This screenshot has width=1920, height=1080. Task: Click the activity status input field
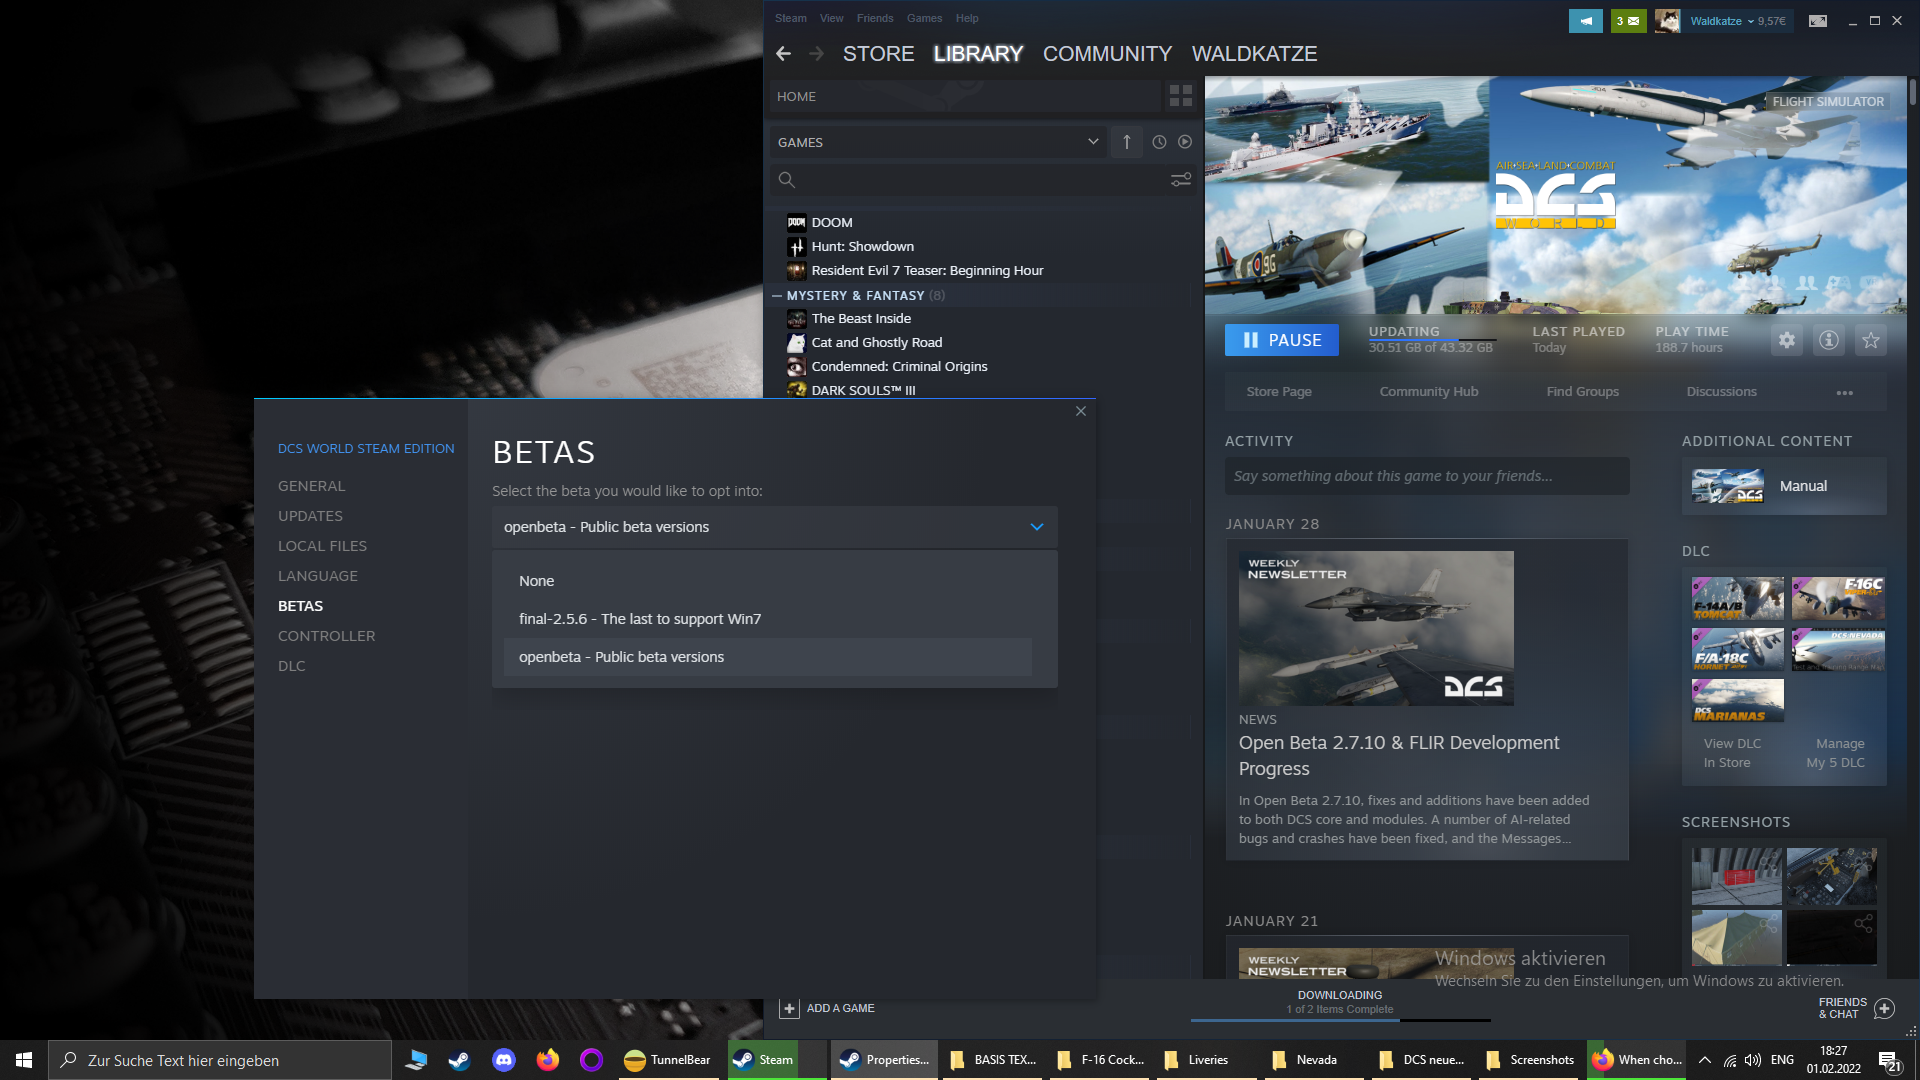pos(1427,476)
